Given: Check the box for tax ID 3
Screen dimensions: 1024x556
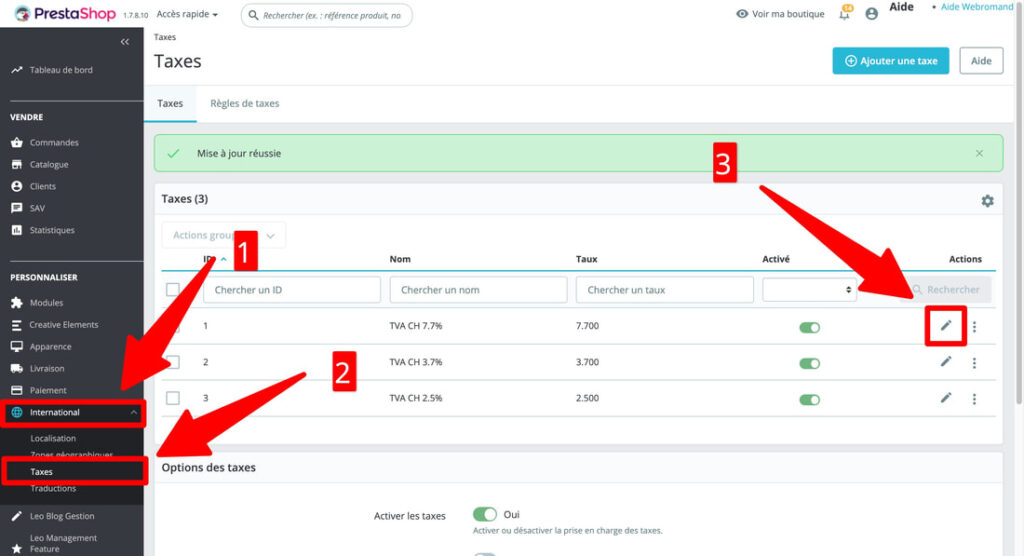Looking at the screenshot, I should [173, 398].
